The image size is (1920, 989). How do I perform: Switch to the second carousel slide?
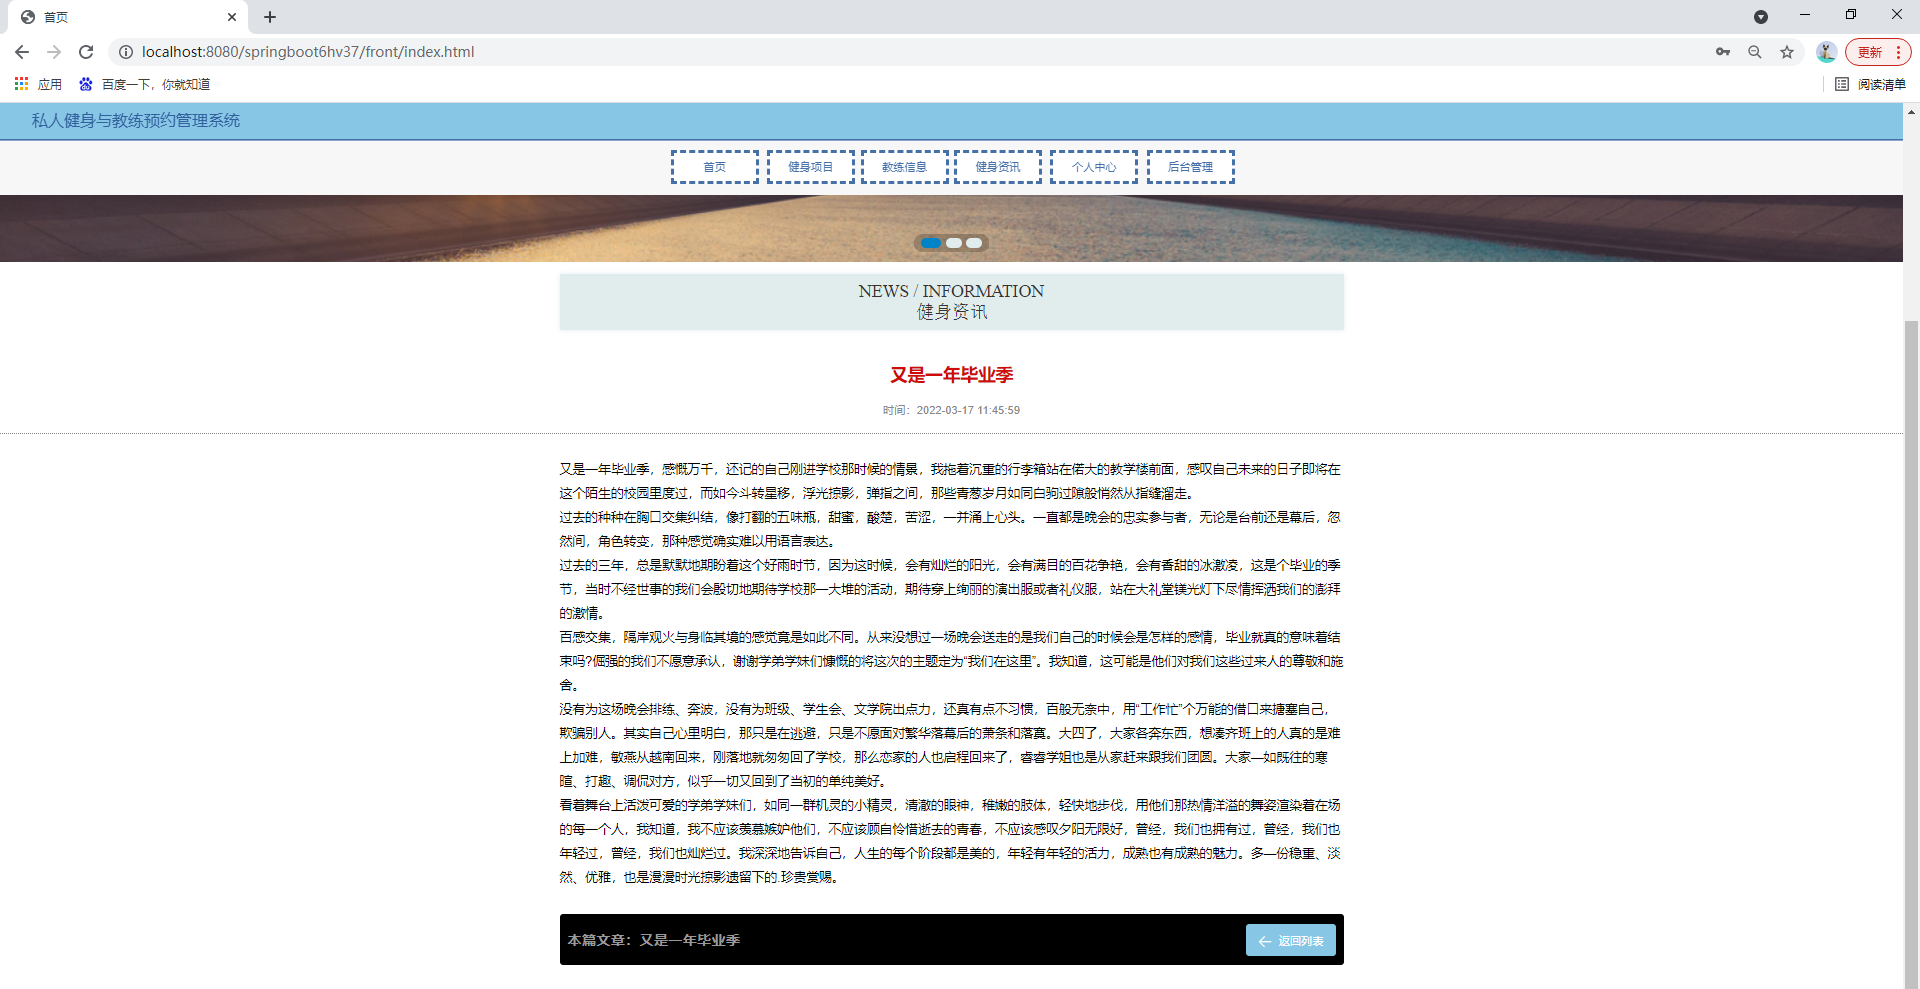point(953,243)
